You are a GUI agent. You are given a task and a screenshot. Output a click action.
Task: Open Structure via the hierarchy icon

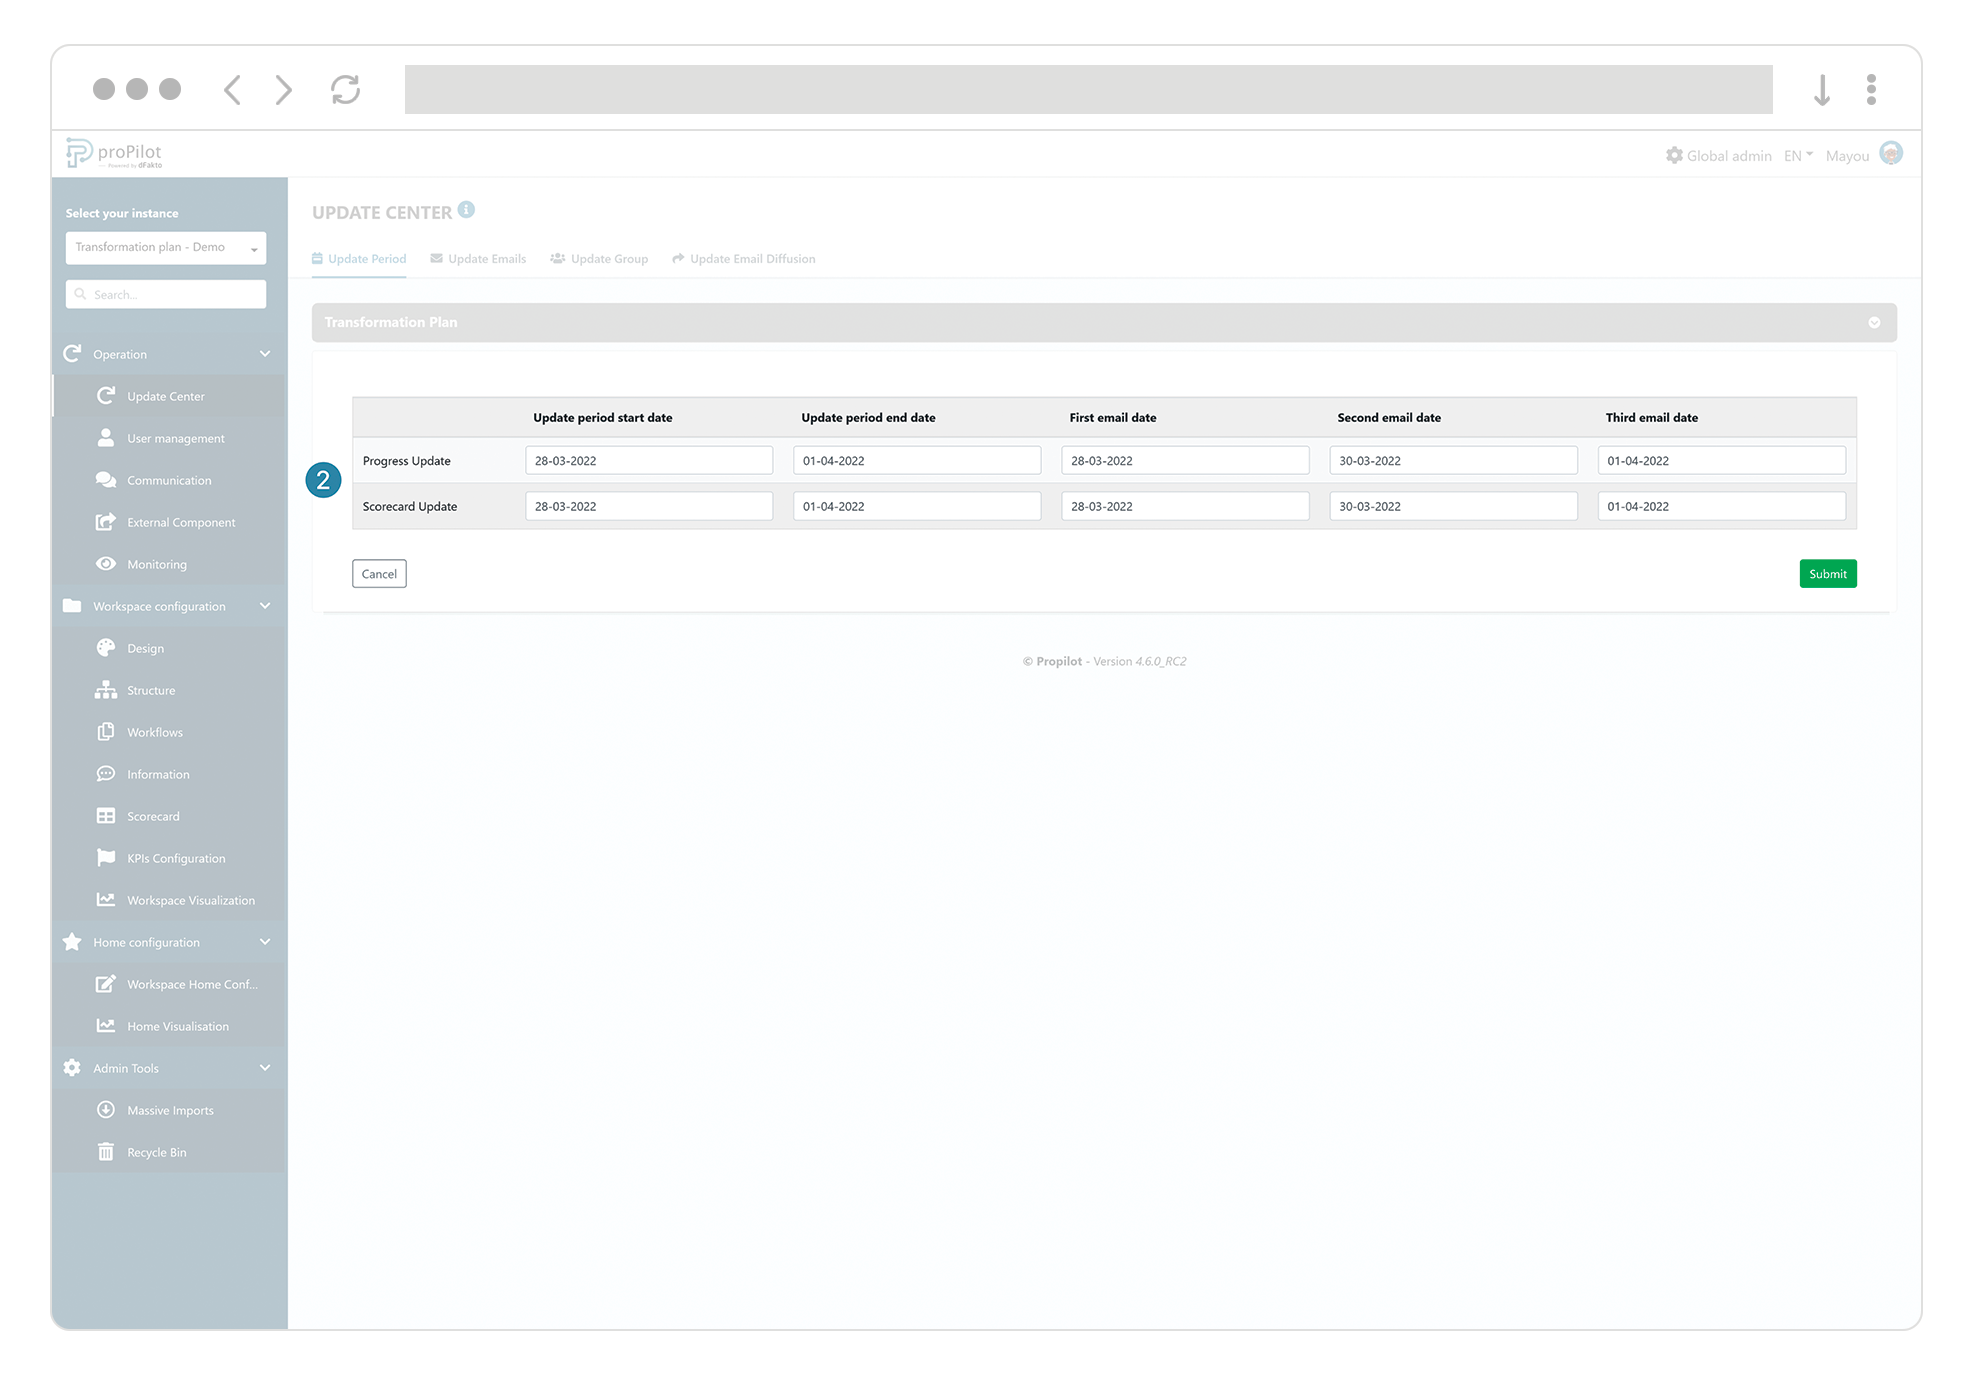pyautogui.click(x=106, y=690)
